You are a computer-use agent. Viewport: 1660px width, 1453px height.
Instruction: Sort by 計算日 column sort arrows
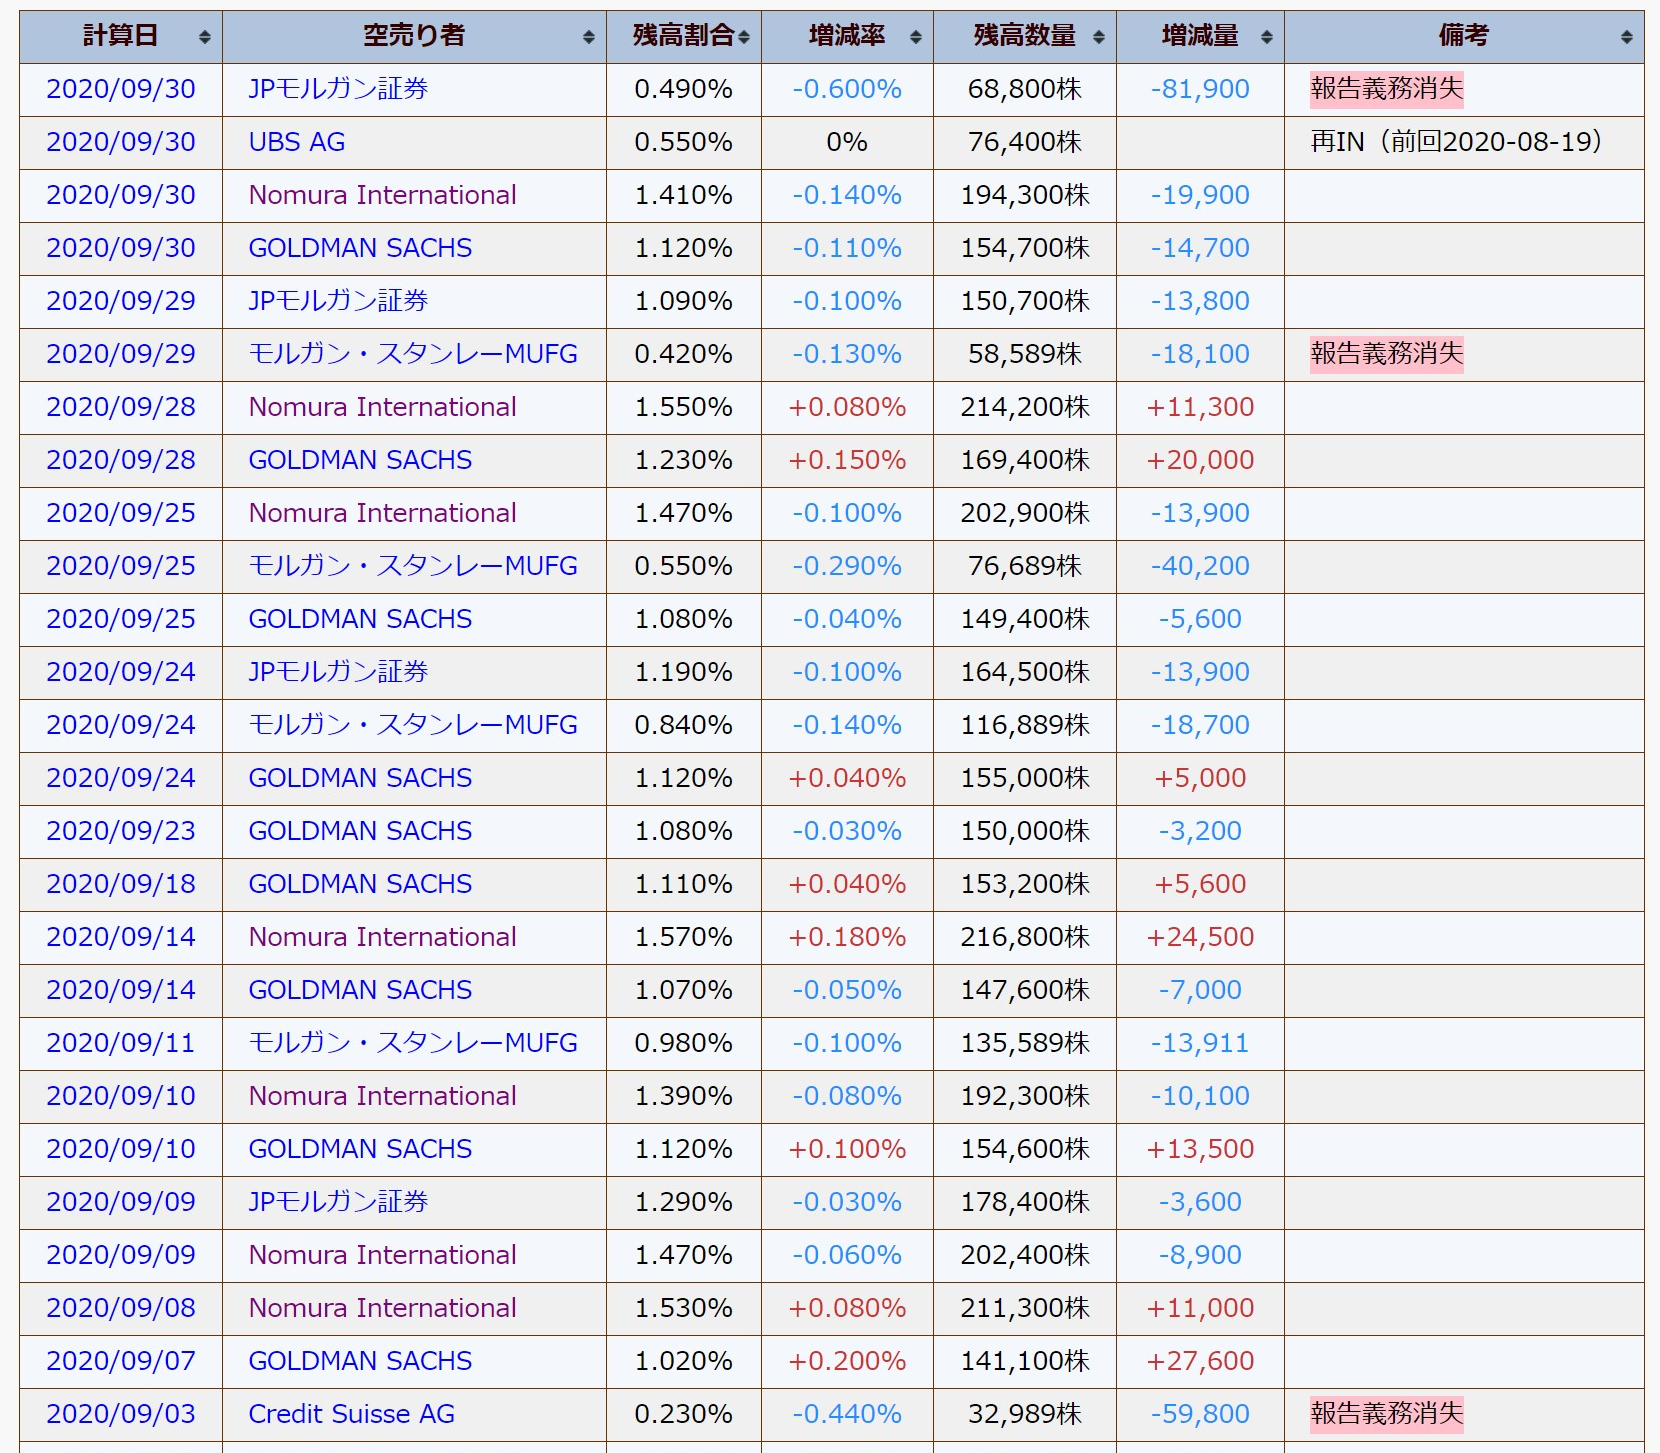(204, 37)
